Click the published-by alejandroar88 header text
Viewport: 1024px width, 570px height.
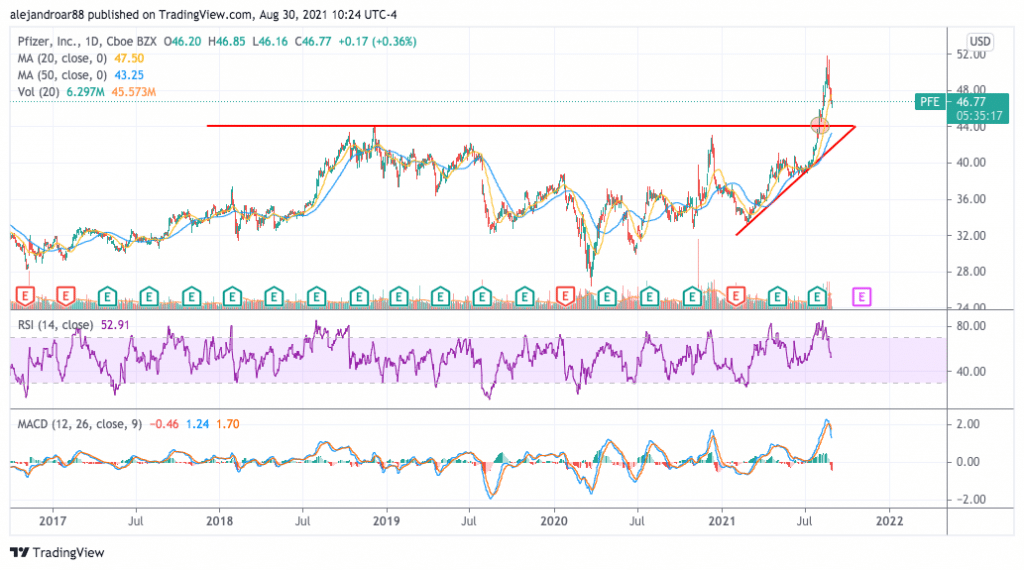(203, 14)
